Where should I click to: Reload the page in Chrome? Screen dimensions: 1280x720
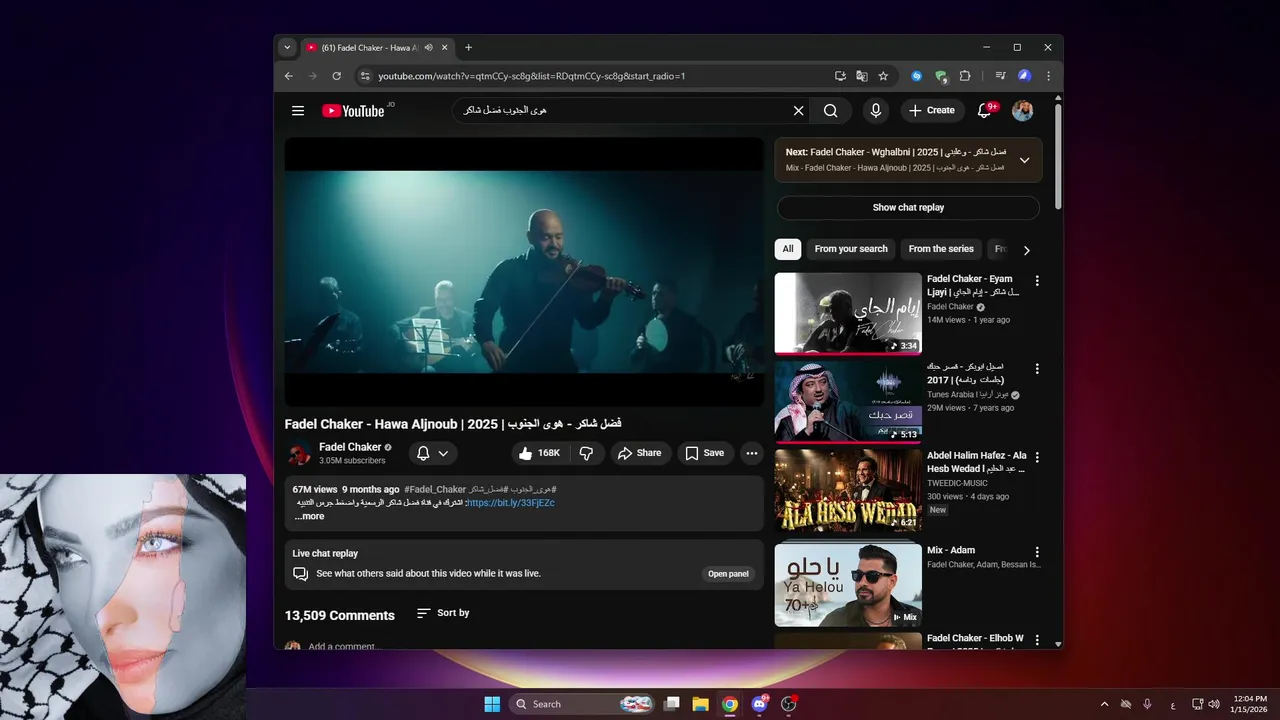[x=337, y=76]
